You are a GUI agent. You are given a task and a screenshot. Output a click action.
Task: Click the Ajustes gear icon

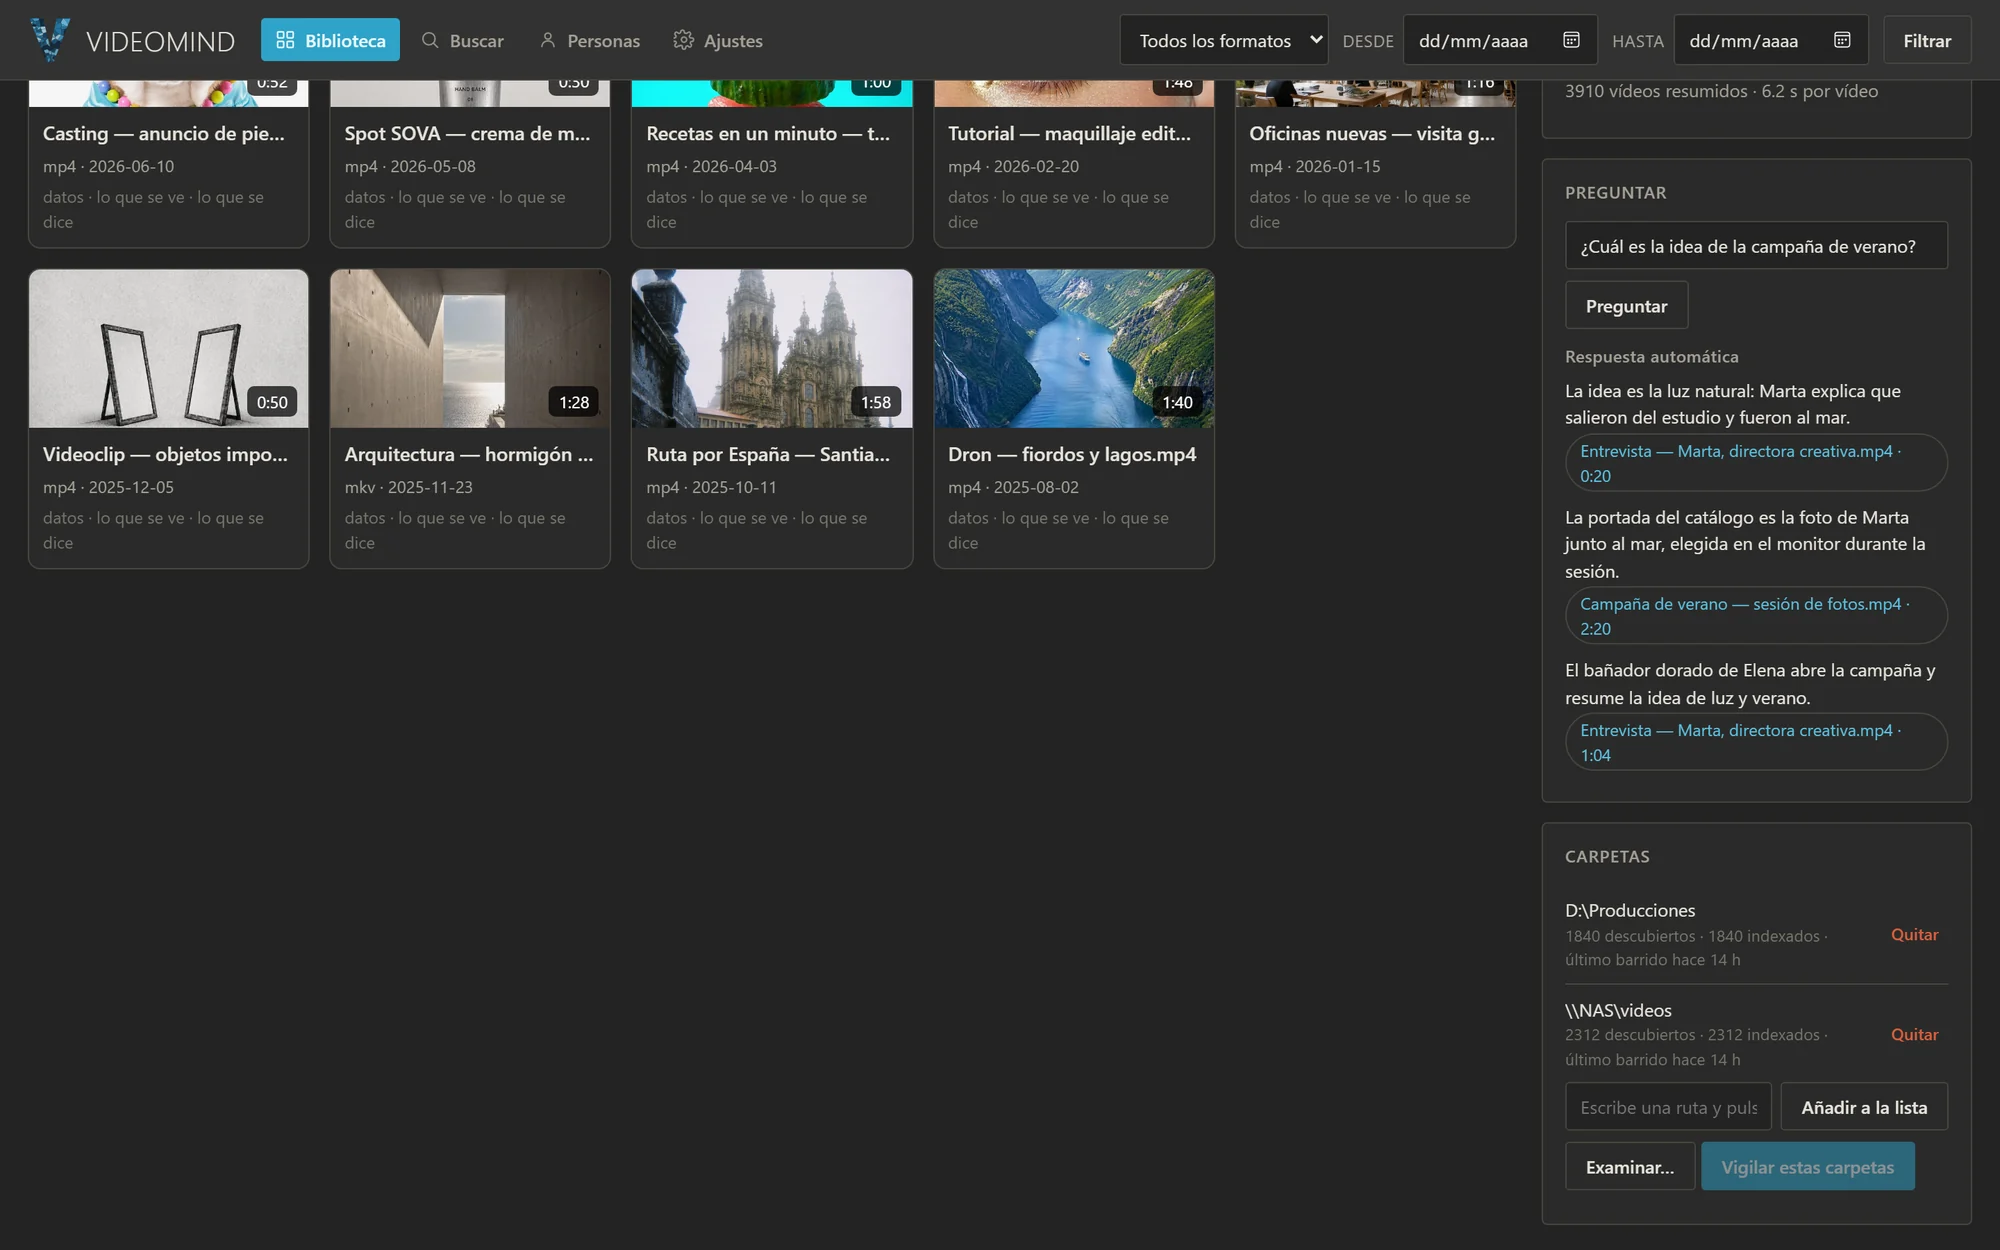coord(683,40)
